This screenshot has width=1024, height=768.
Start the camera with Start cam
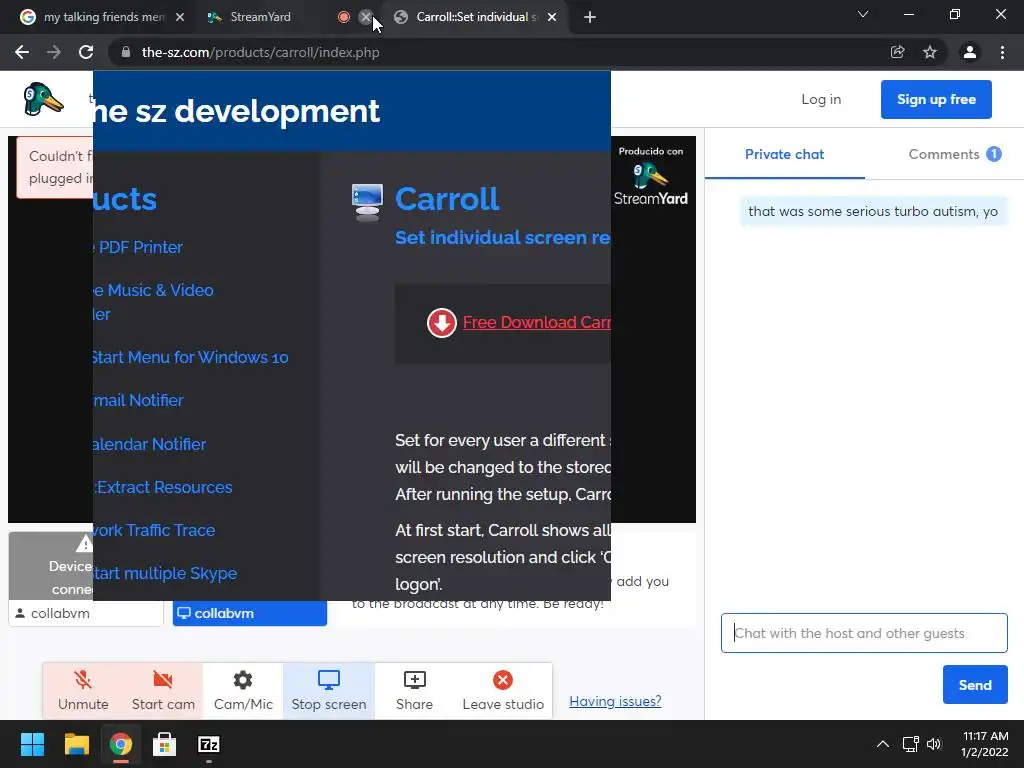pos(163,691)
